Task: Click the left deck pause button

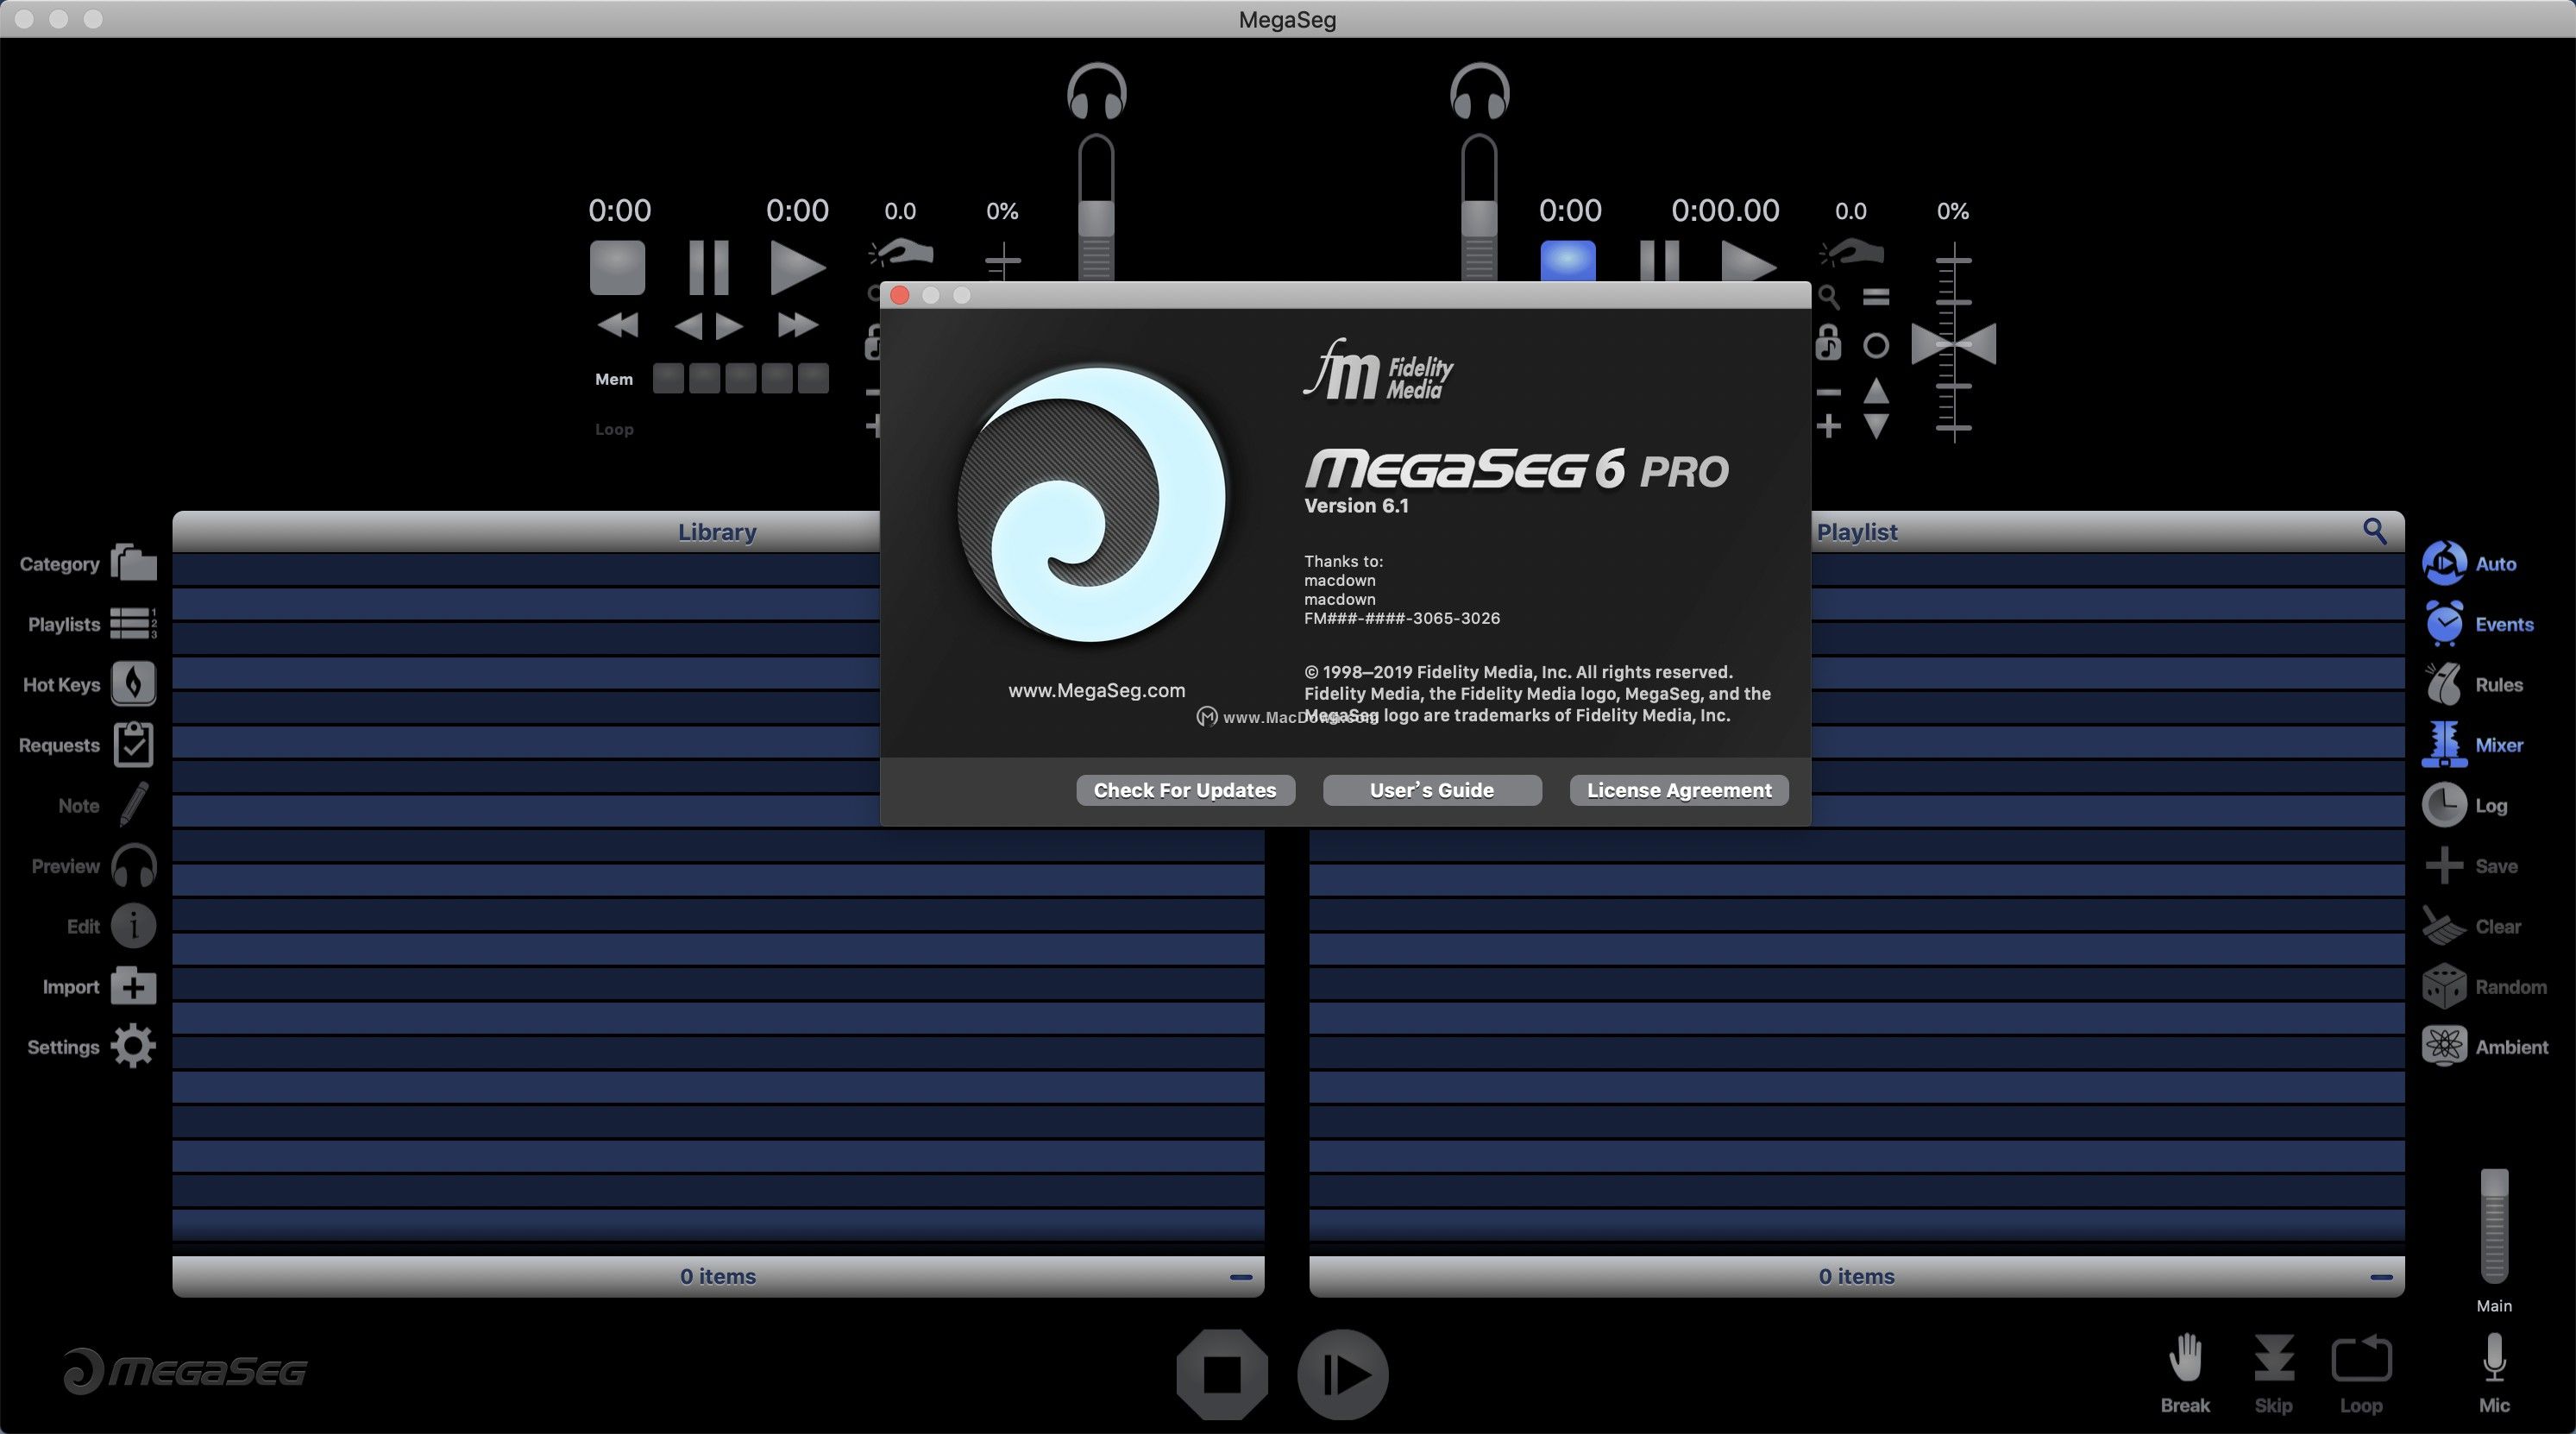Action: pos(708,267)
